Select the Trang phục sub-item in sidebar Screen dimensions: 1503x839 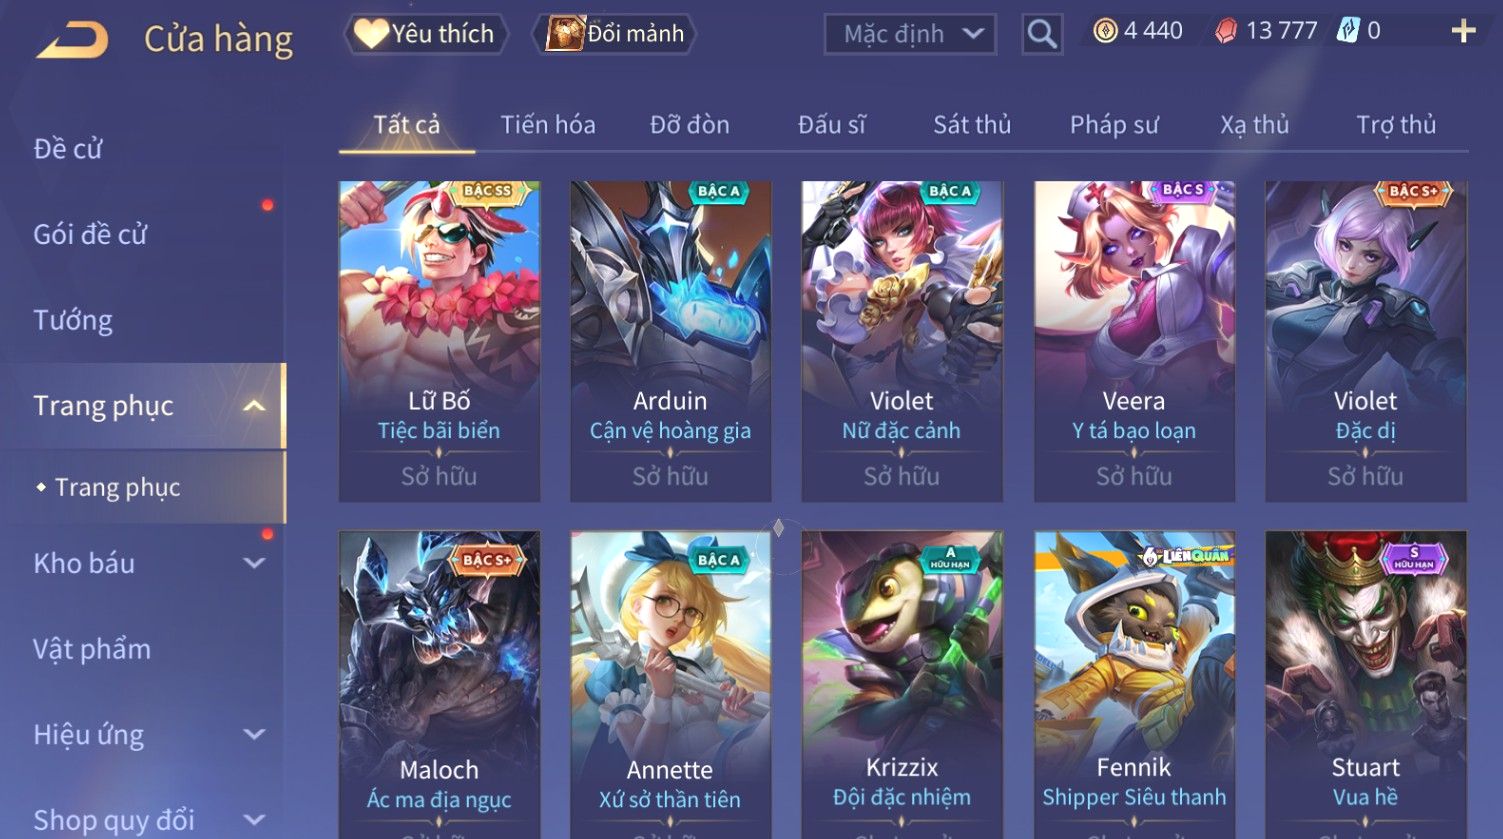click(x=118, y=488)
